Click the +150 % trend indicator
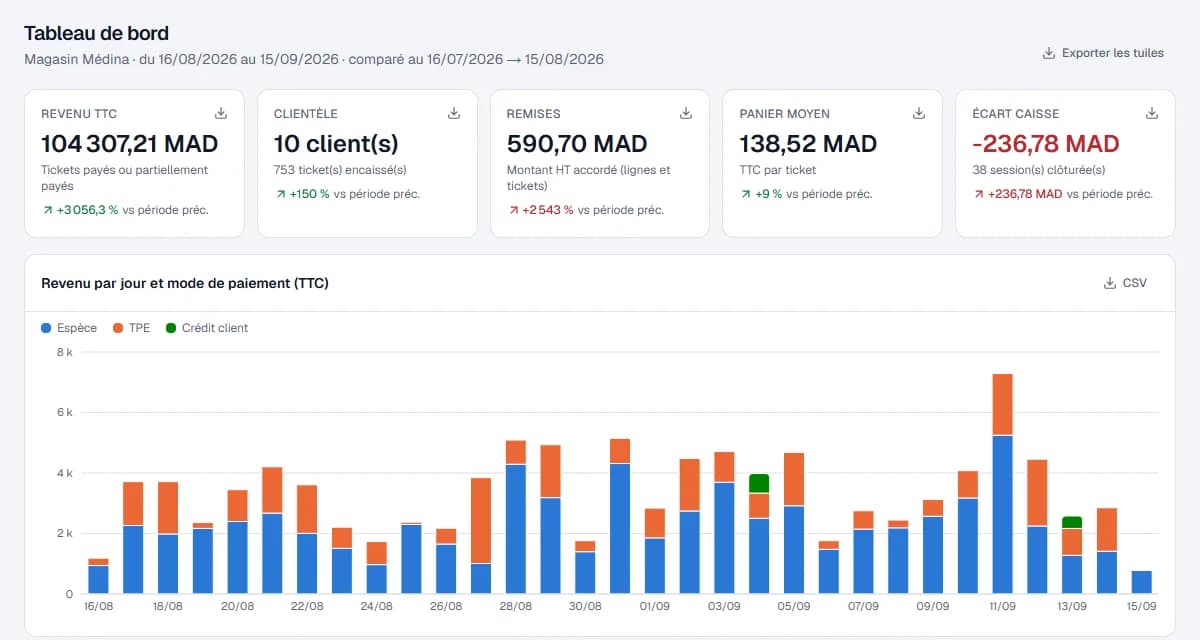This screenshot has height=640, width=1200. pyautogui.click(x=302, y=194)
